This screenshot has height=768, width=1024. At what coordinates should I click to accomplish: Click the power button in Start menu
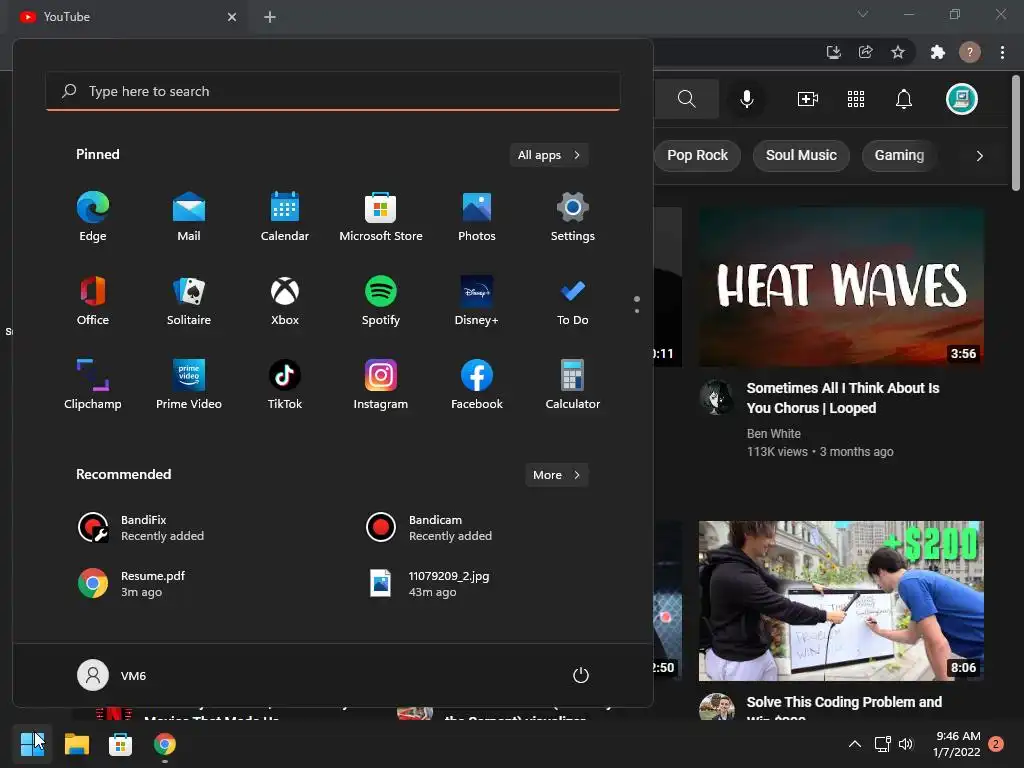tap(581, 675)
